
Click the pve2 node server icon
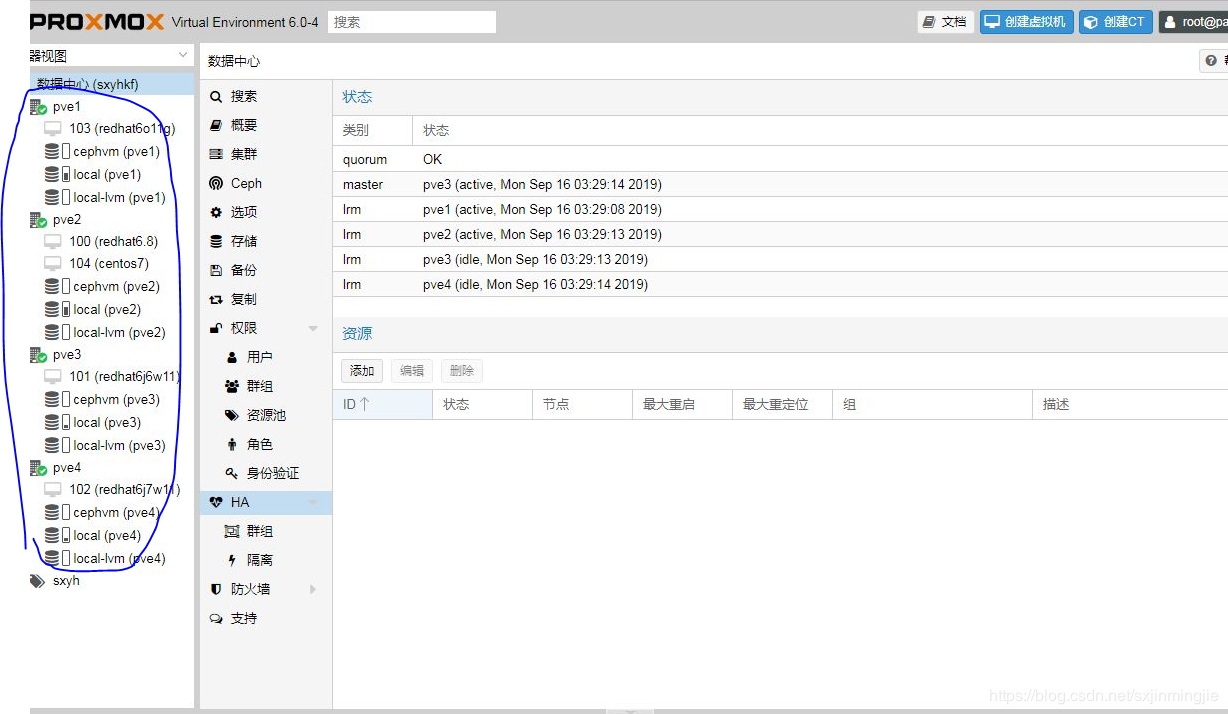click(39, 220)
